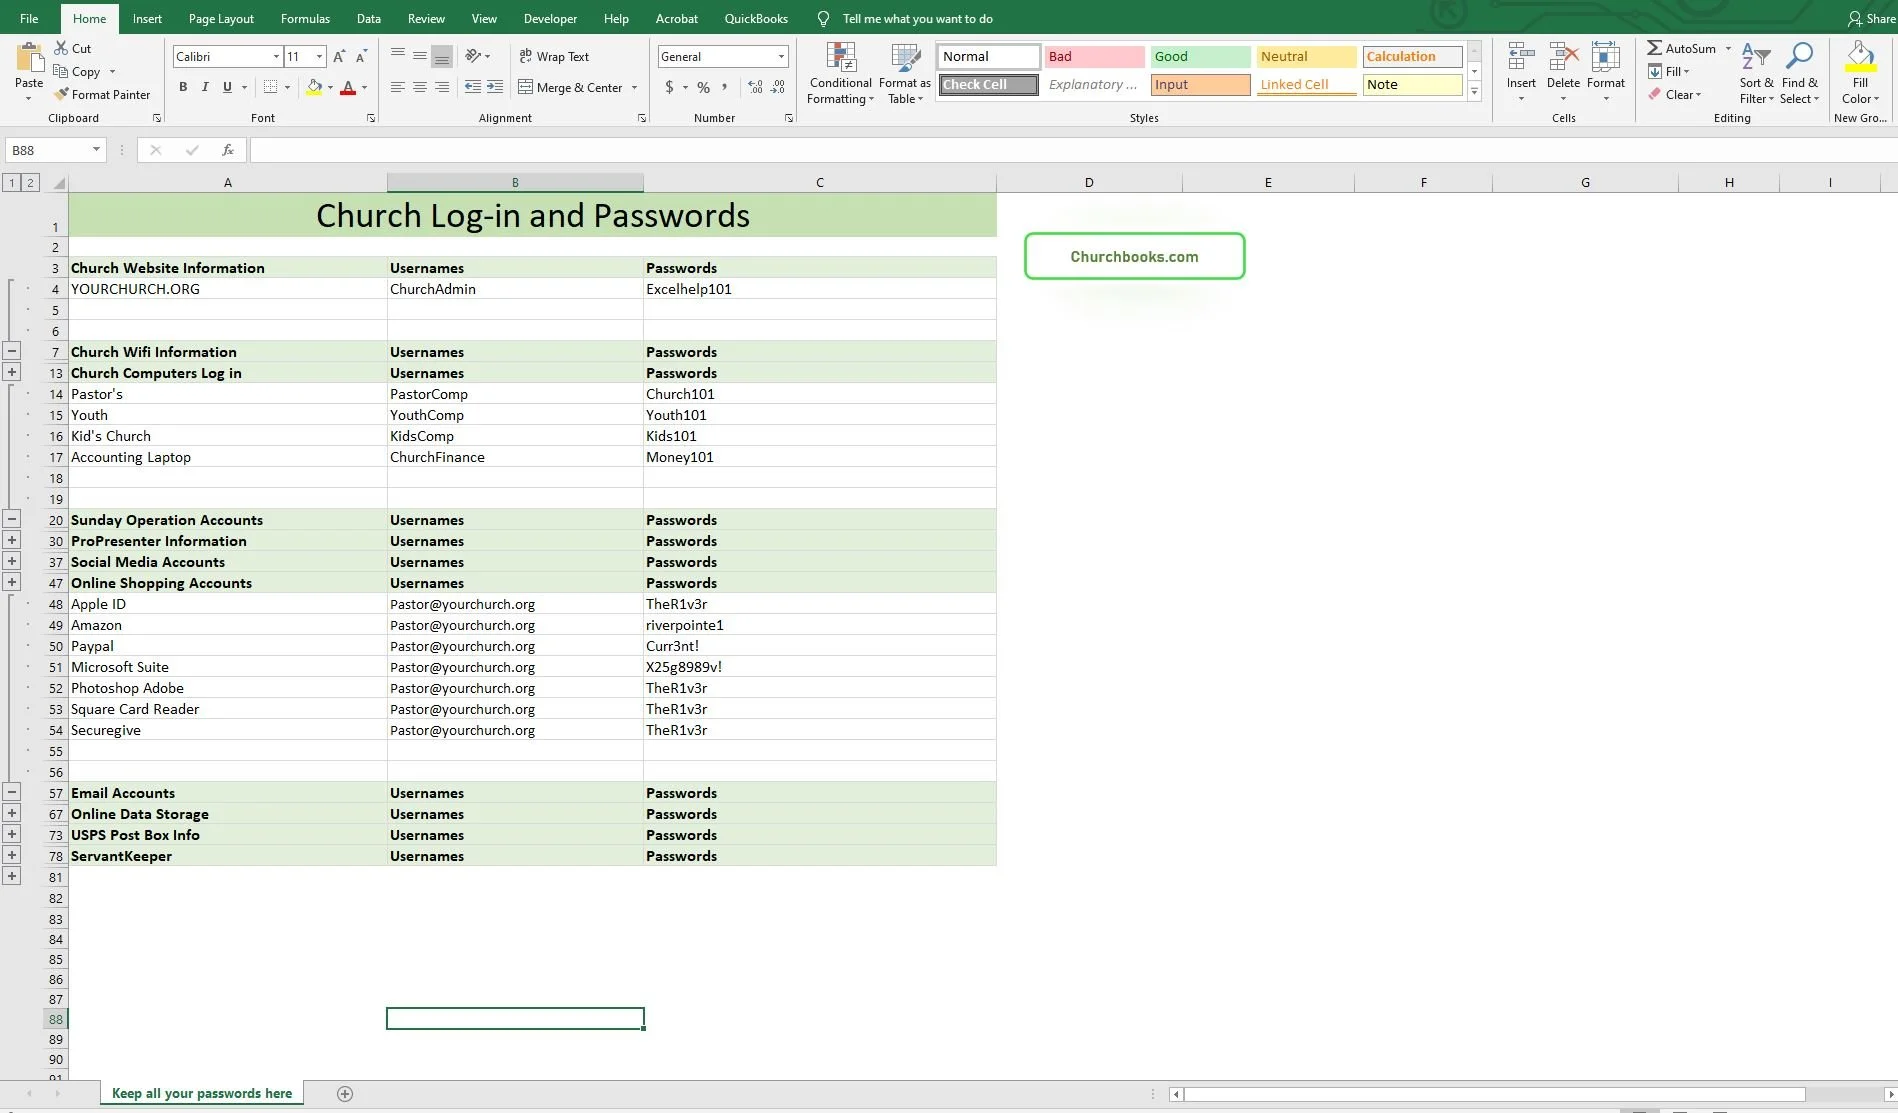Click the Percent Style icon
The width and height of the screenshot is (1898, 1113).
pyautogui.click(x=703, y=87)
